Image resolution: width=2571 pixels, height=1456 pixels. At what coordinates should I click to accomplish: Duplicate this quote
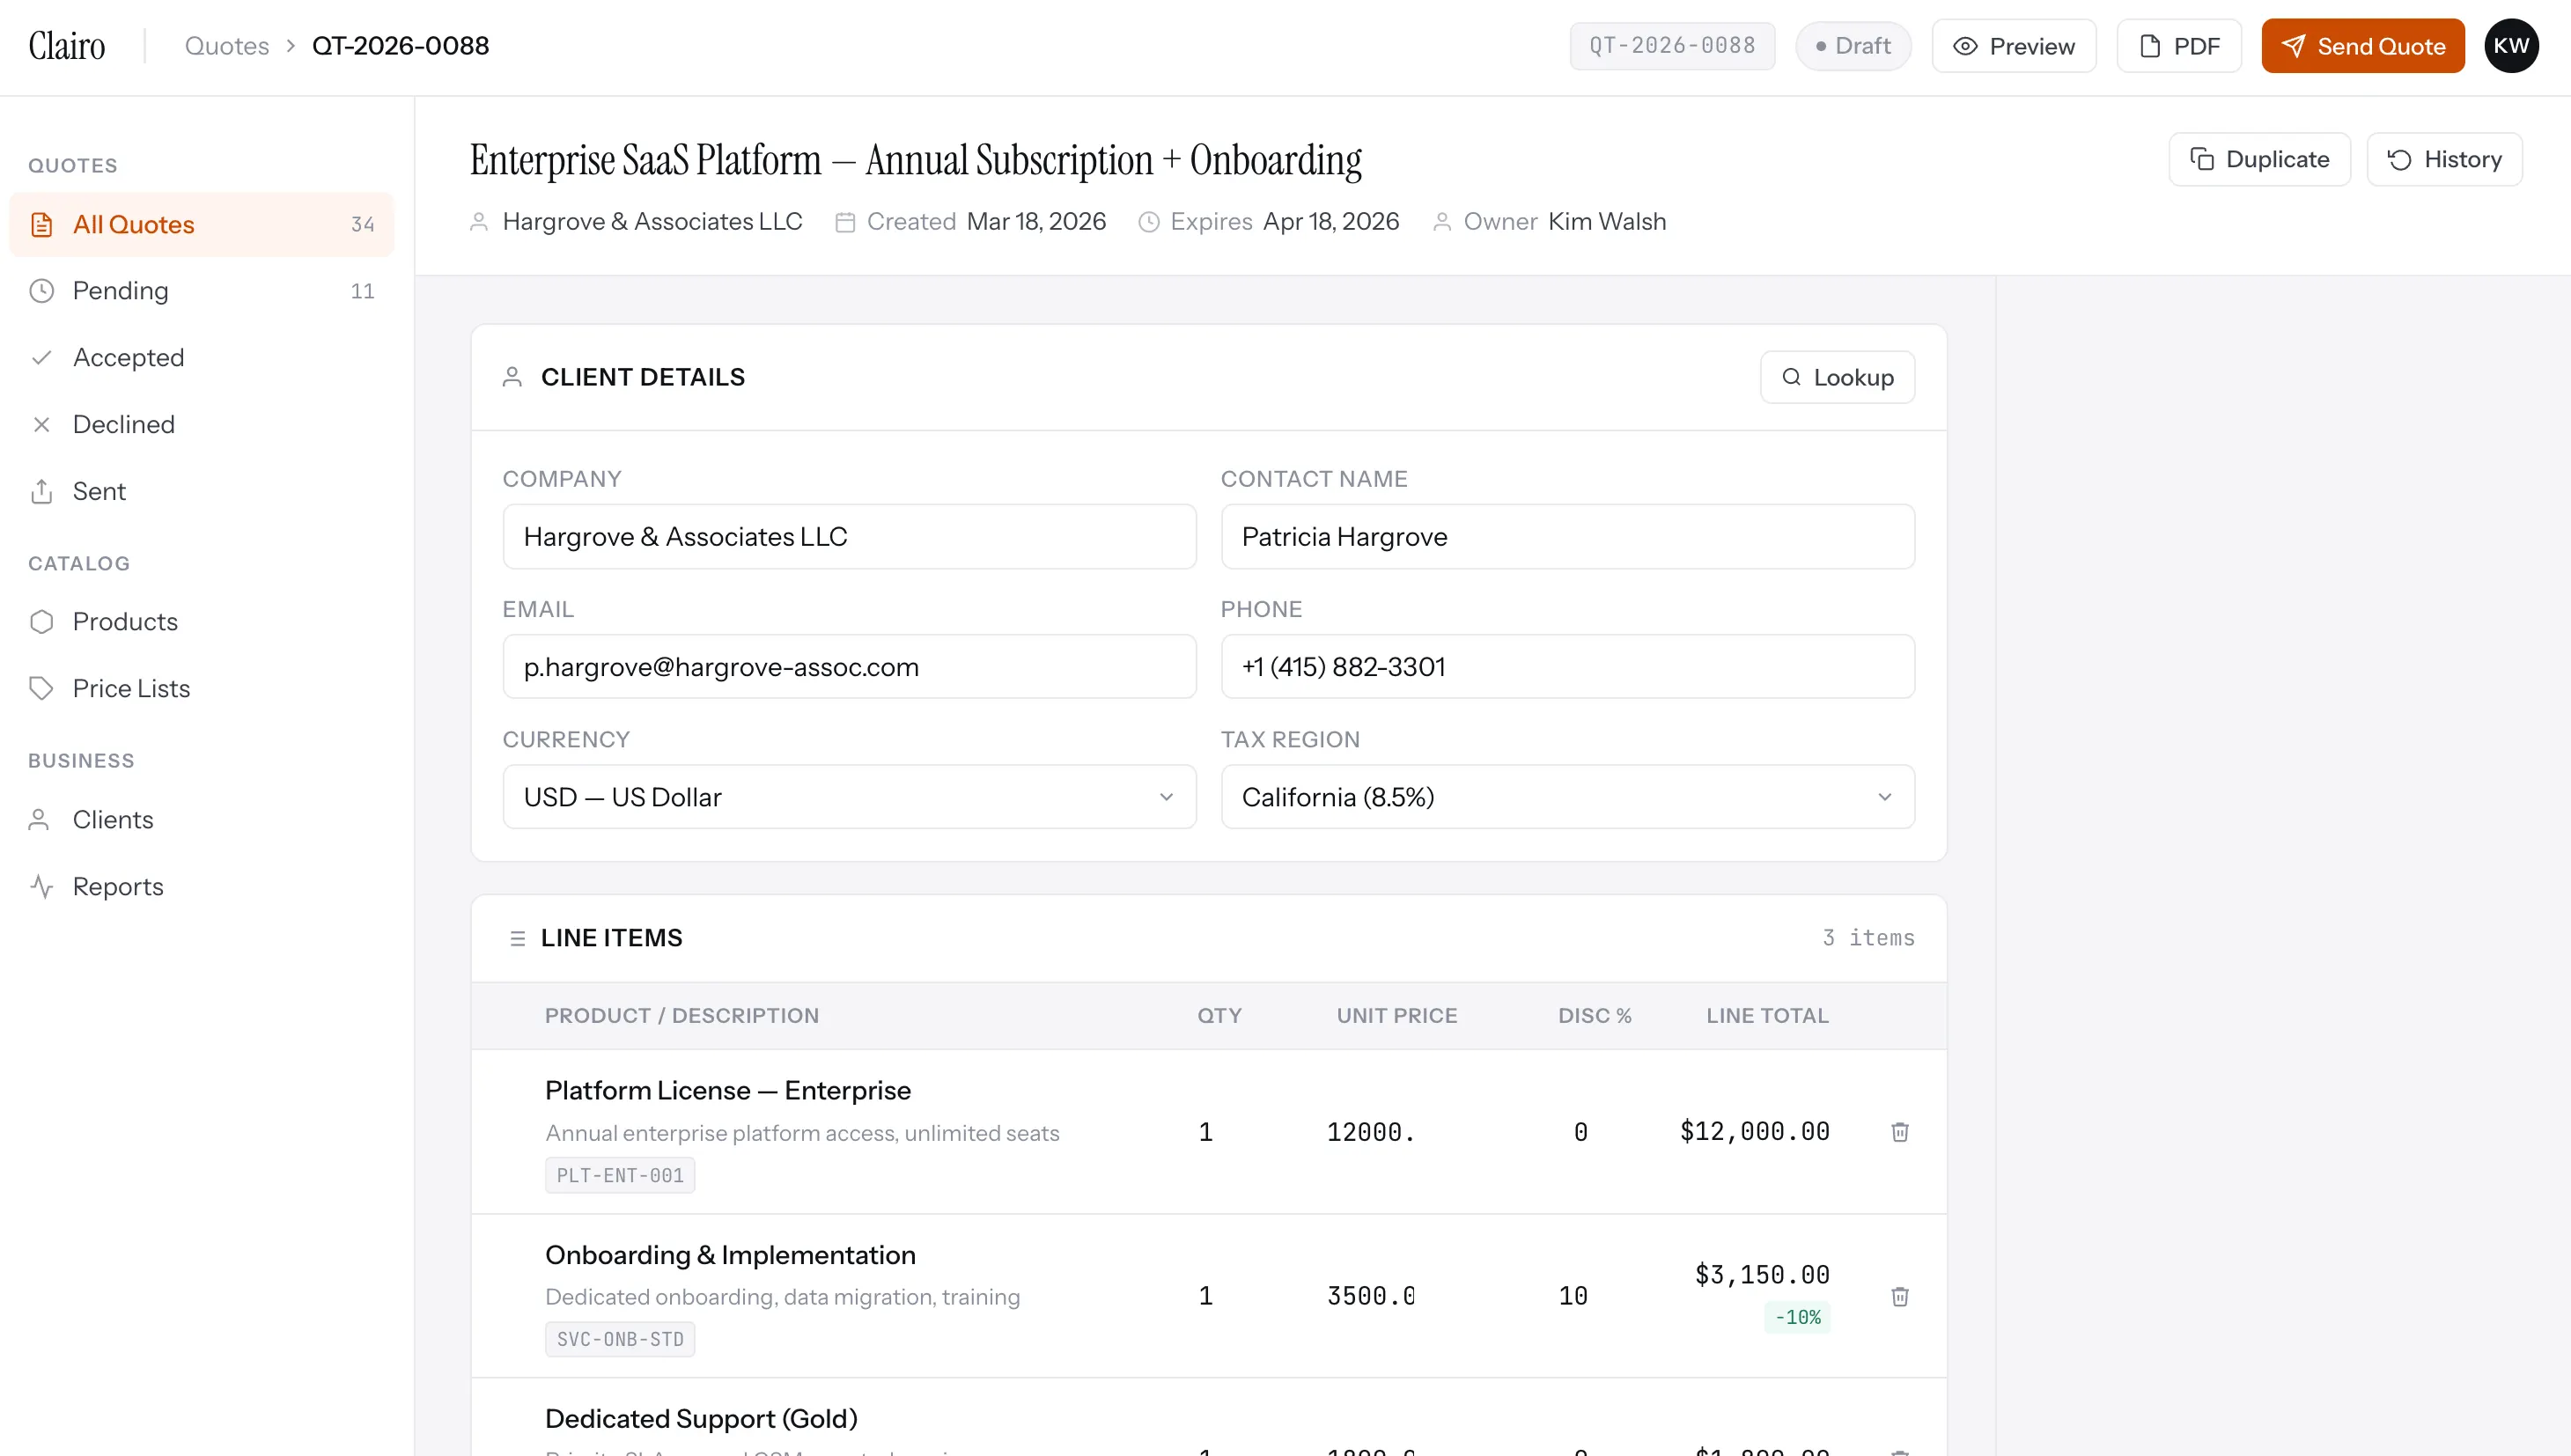click(x=2259, y=160)
